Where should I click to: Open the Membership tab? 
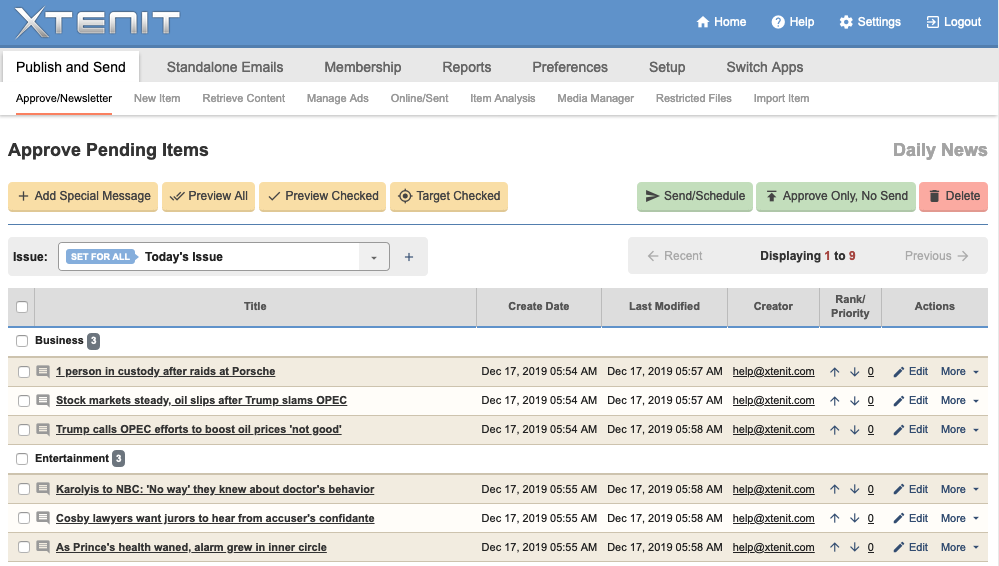pos(363,67)
